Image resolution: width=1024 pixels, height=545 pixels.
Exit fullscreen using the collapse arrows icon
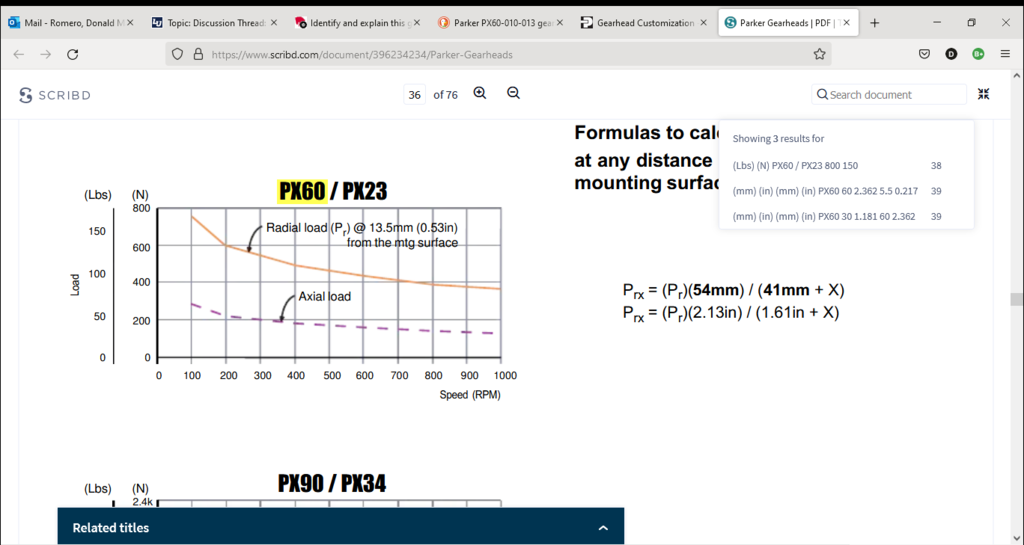984,94
